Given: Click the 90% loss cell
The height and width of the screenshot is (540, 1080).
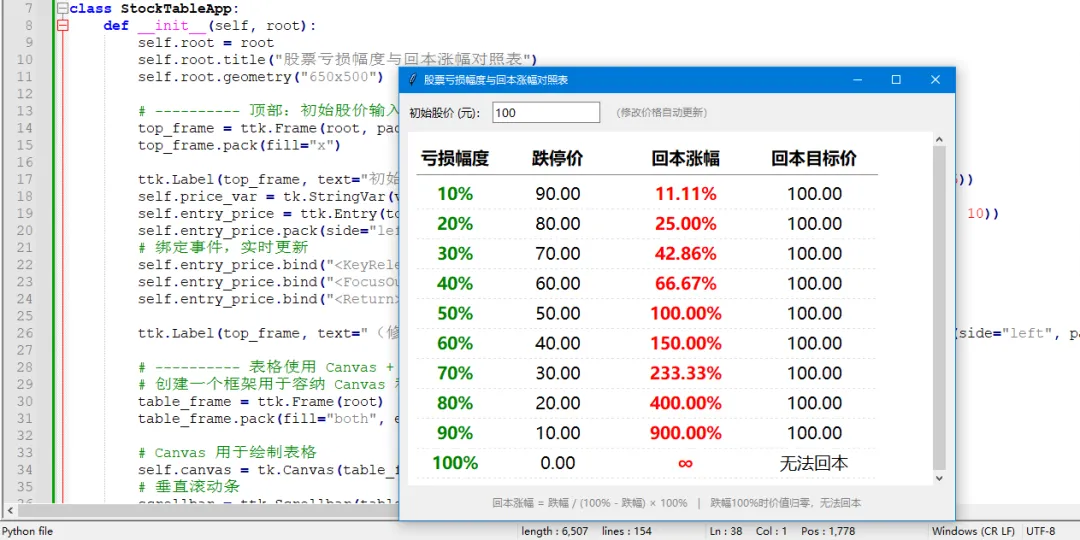Looking at the screenshot, I should [x=455, y=433].
